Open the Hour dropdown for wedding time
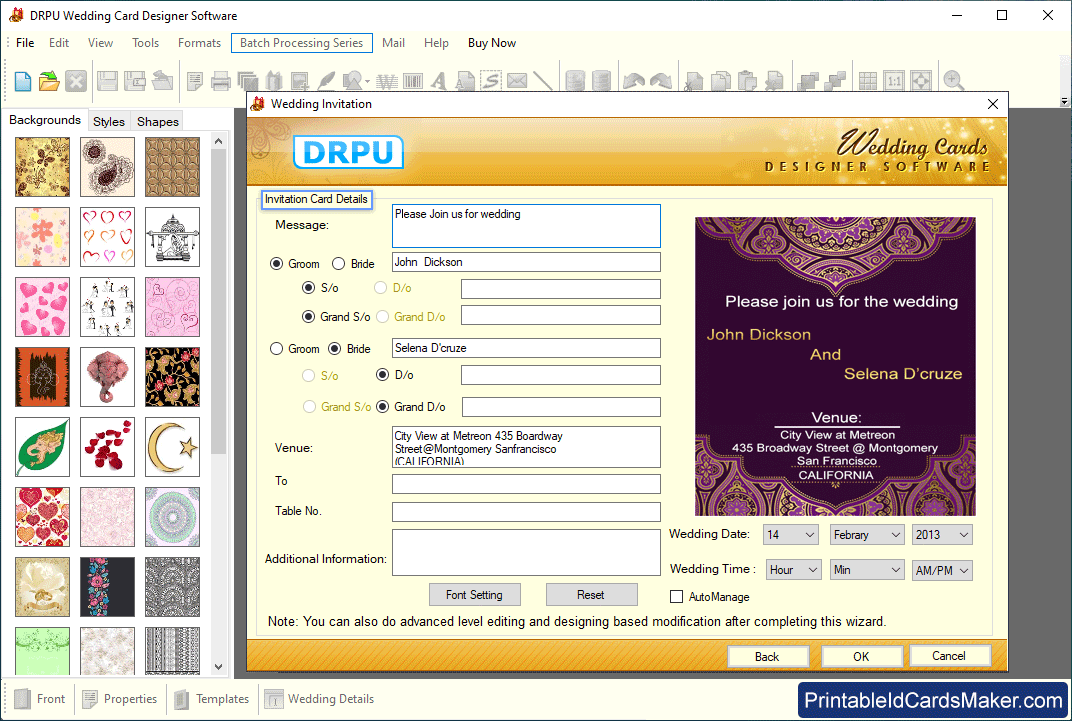Image resolution: width=1072 pixels, height=721 pixels. tap(793, 570)
